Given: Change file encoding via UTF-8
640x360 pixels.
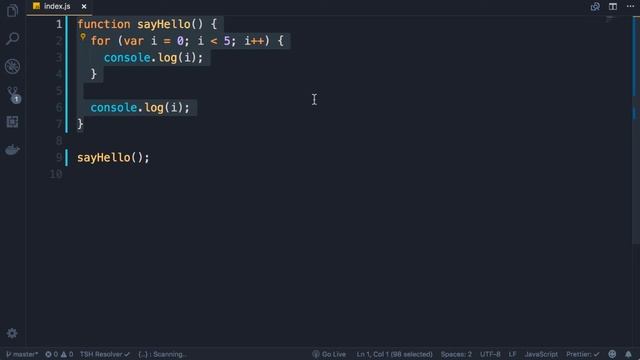Looking at the screenshot, I should 490,354.
